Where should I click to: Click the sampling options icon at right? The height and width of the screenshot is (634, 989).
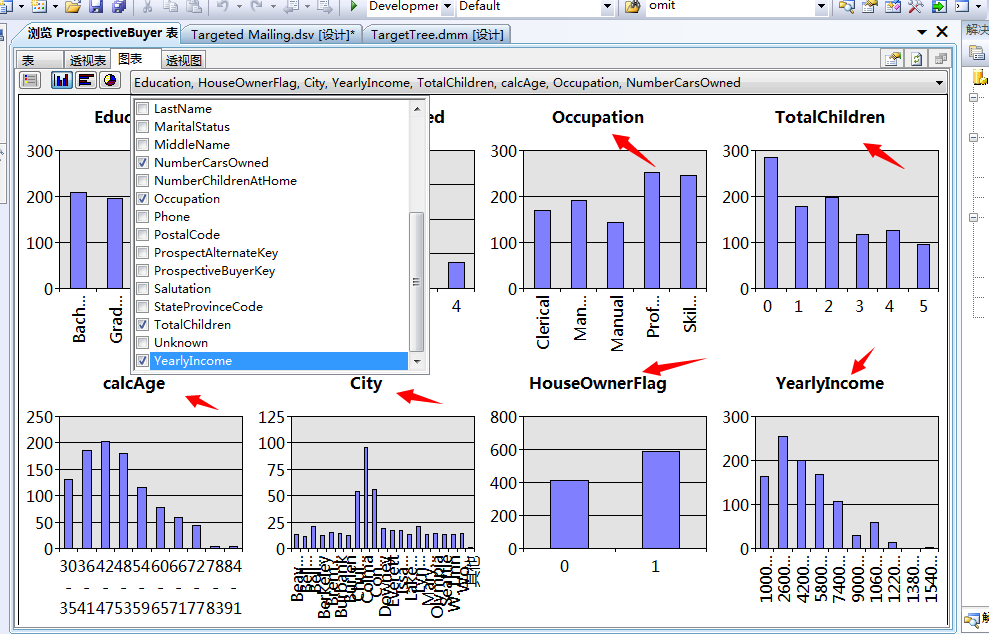coord(893,59)
